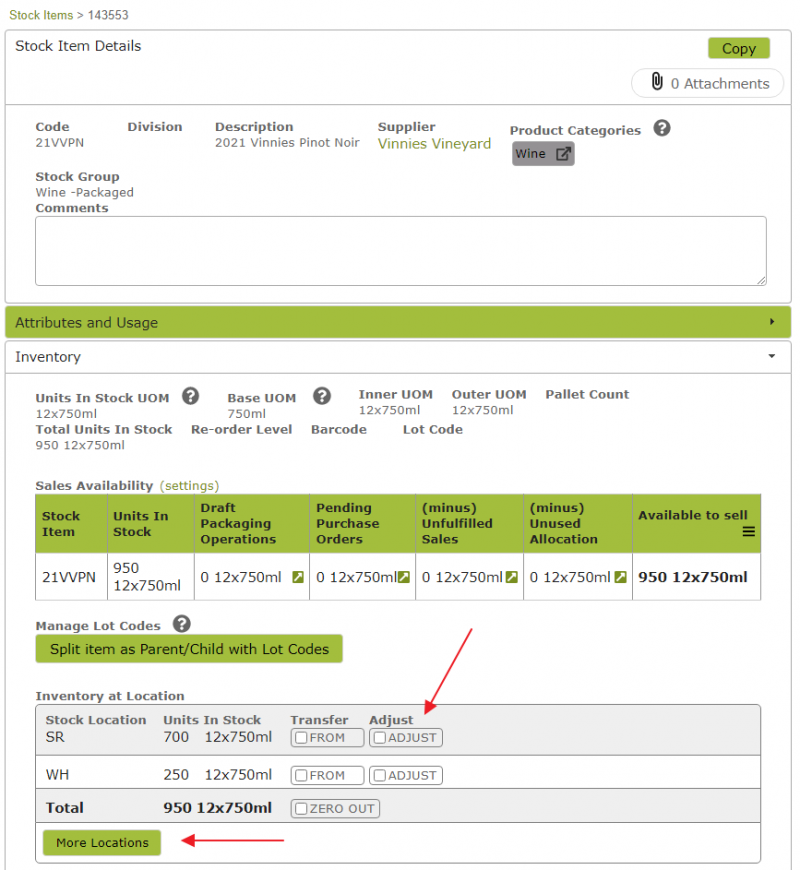
Task: Enable the ADJUST checkbox for WH location
Action: 380,775
